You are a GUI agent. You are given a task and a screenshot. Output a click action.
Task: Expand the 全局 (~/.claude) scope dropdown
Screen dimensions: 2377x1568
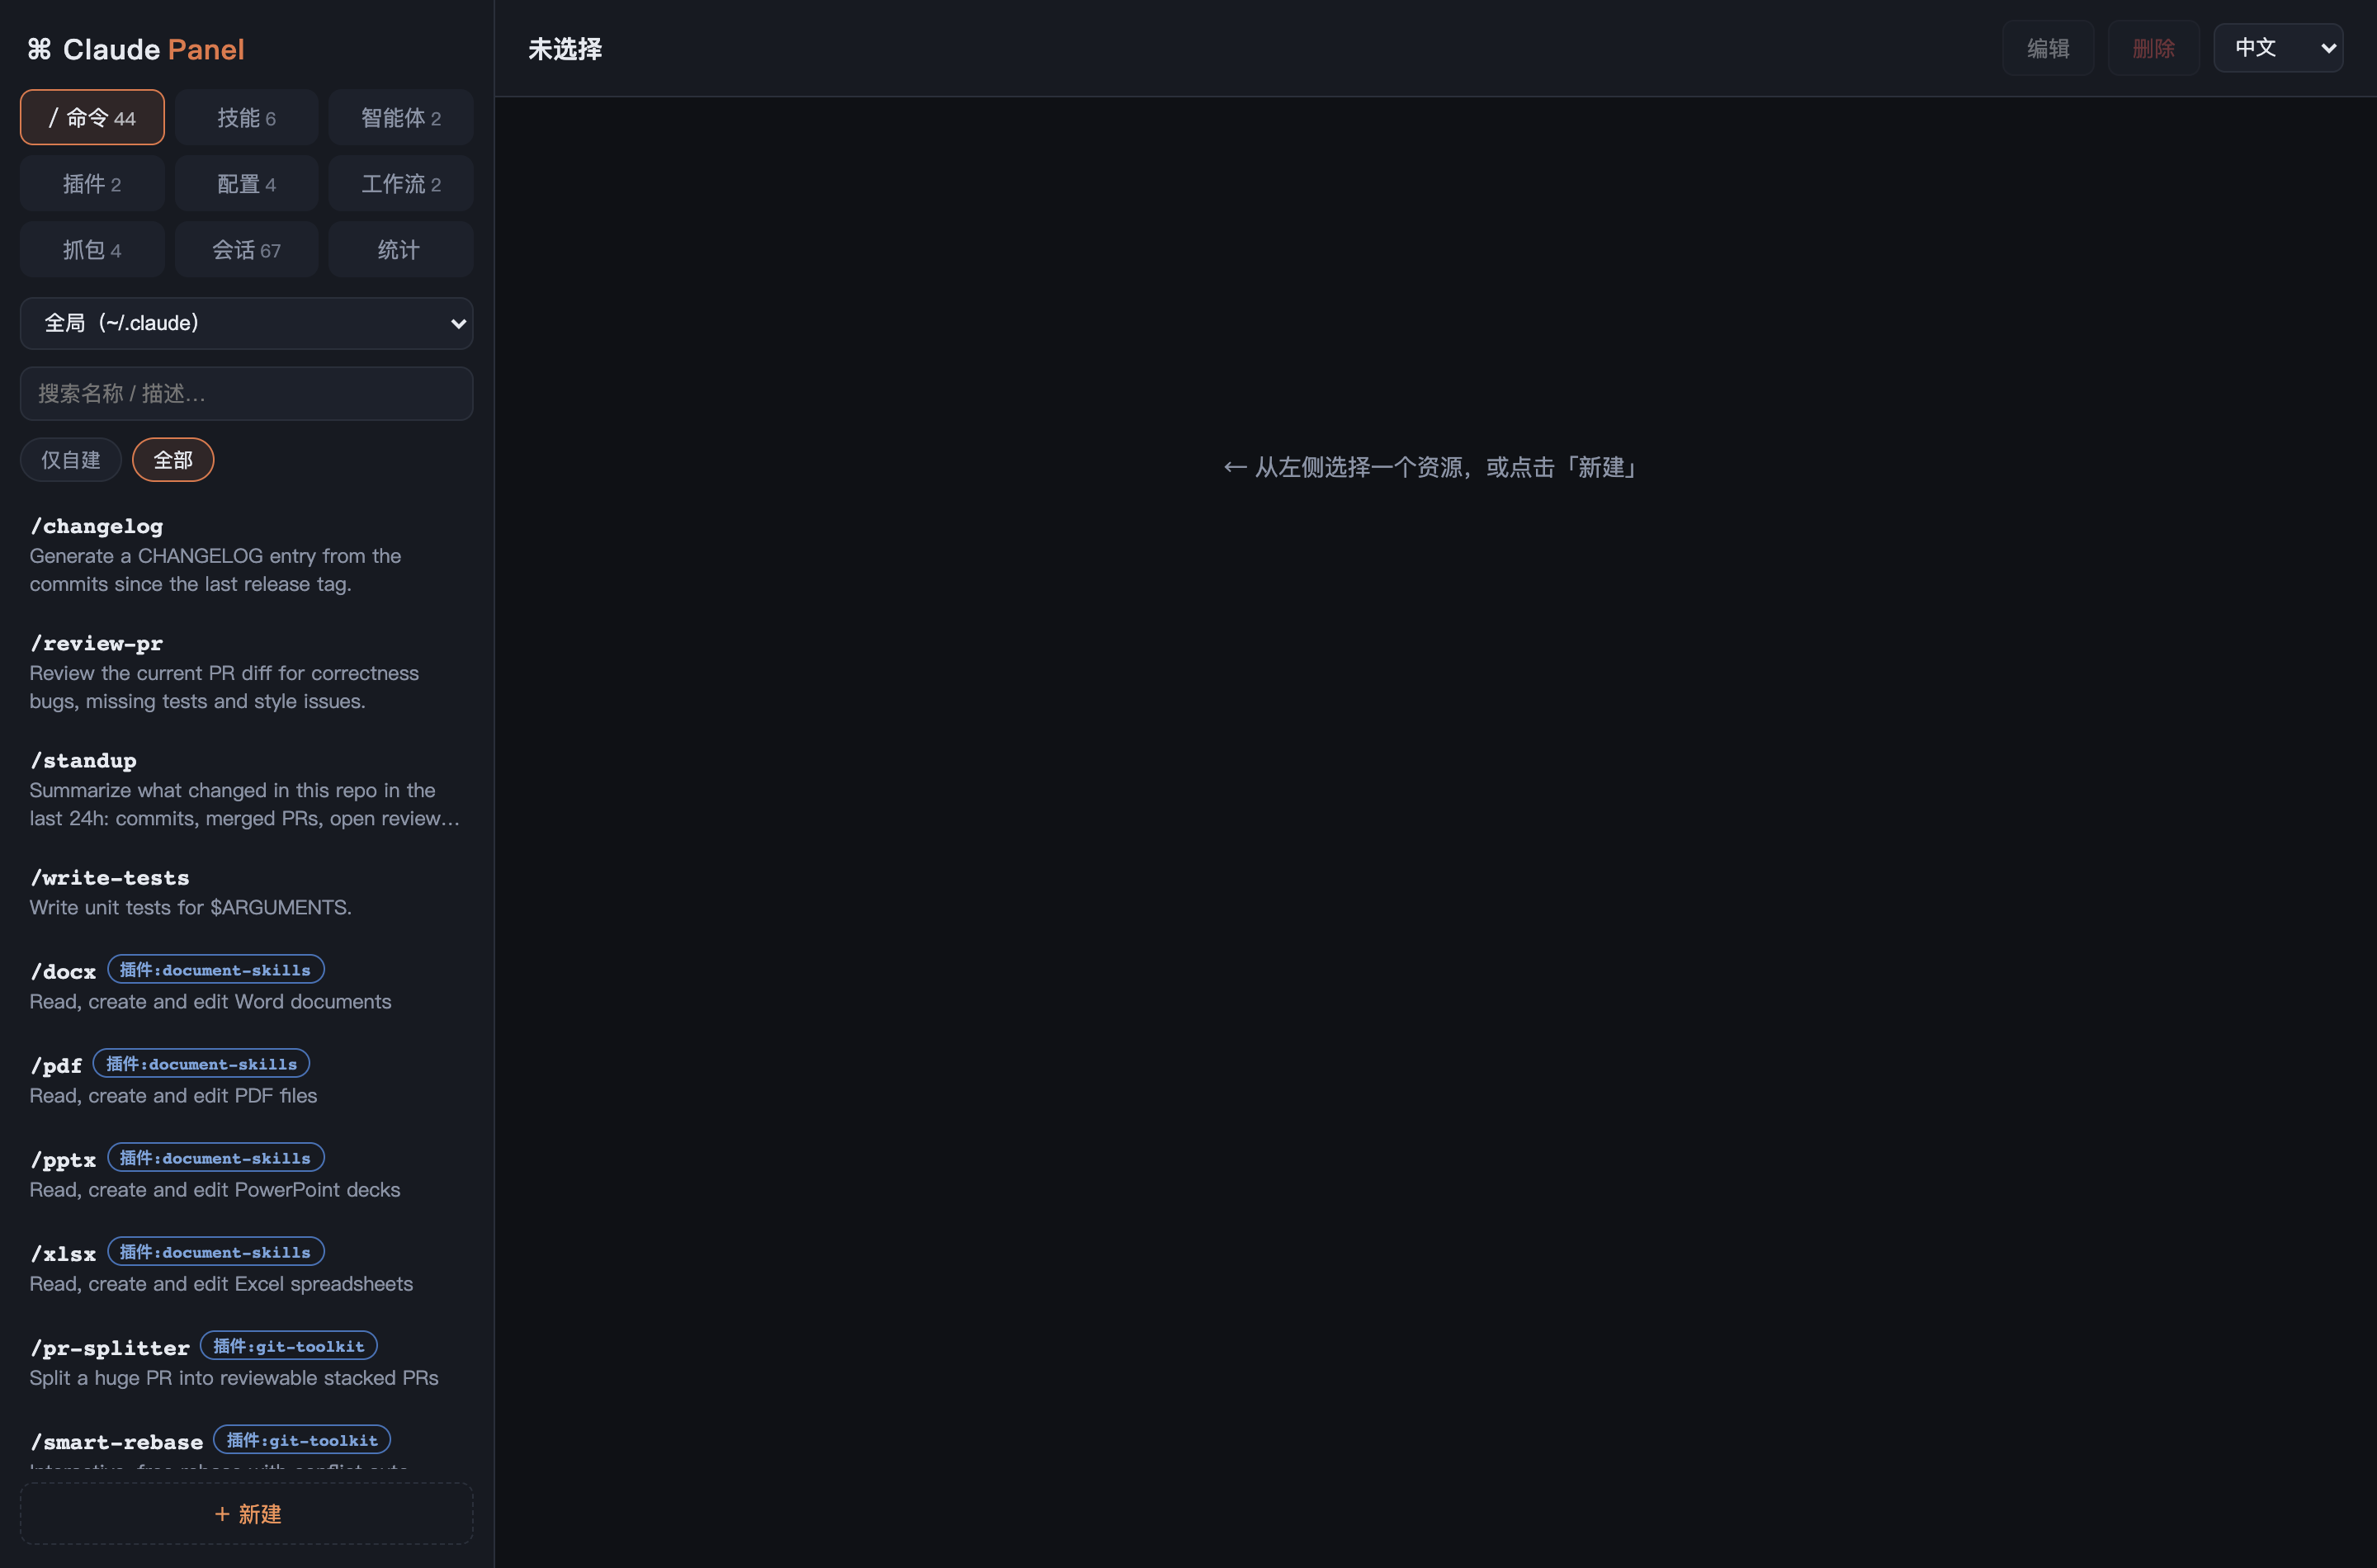[x=246, y=323]
